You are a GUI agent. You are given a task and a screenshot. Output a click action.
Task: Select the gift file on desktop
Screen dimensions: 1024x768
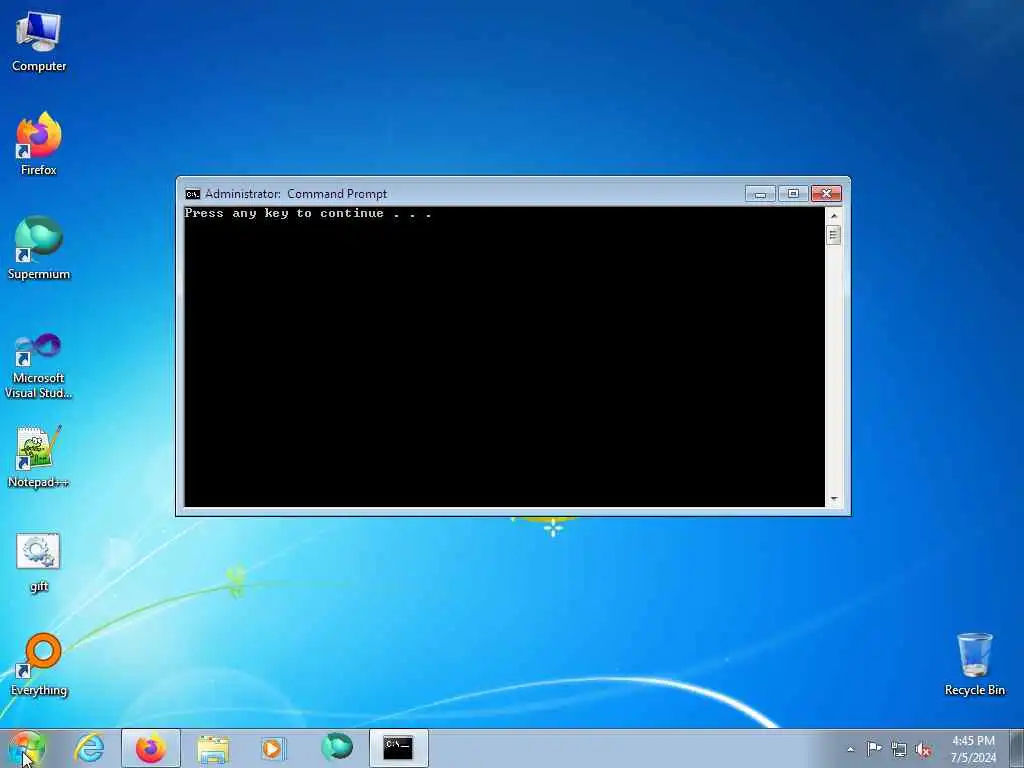point(39,563)
